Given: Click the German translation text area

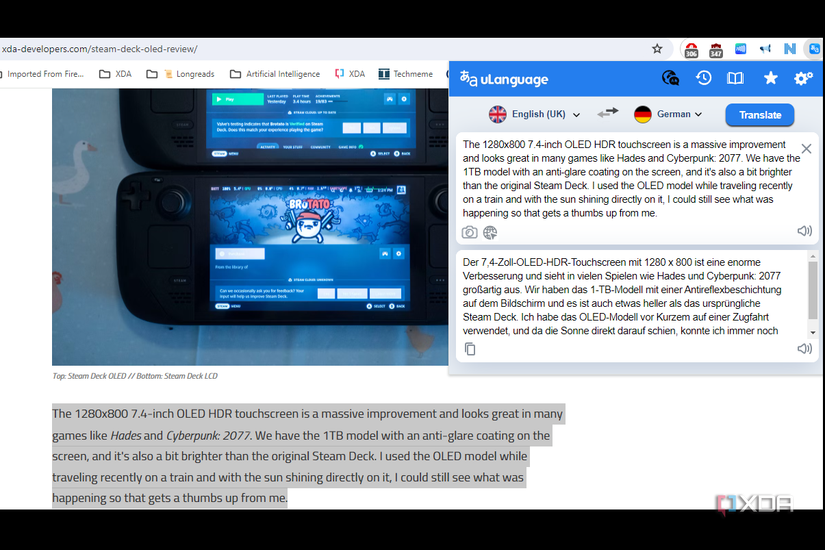Looking at the screenshot, I should pyautogui.click(x=631, y=296).
